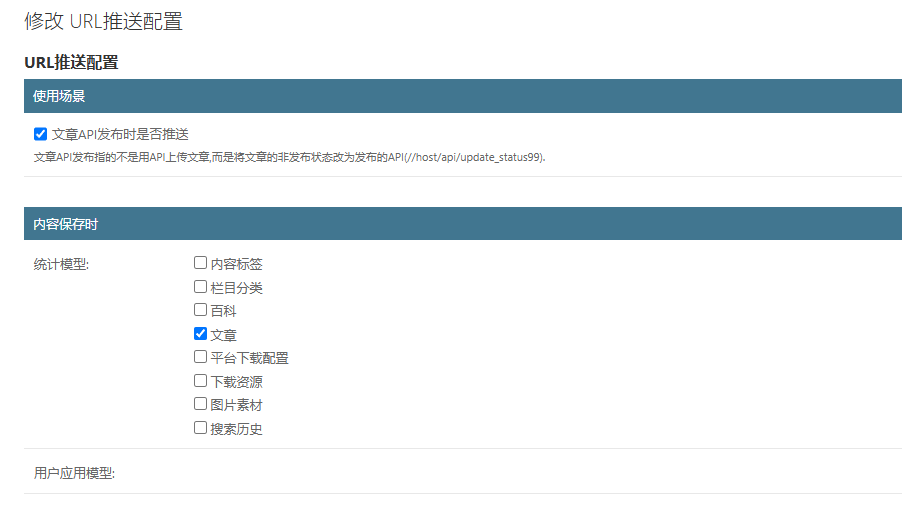Click the 使用场景 section header

coord(59,96)
